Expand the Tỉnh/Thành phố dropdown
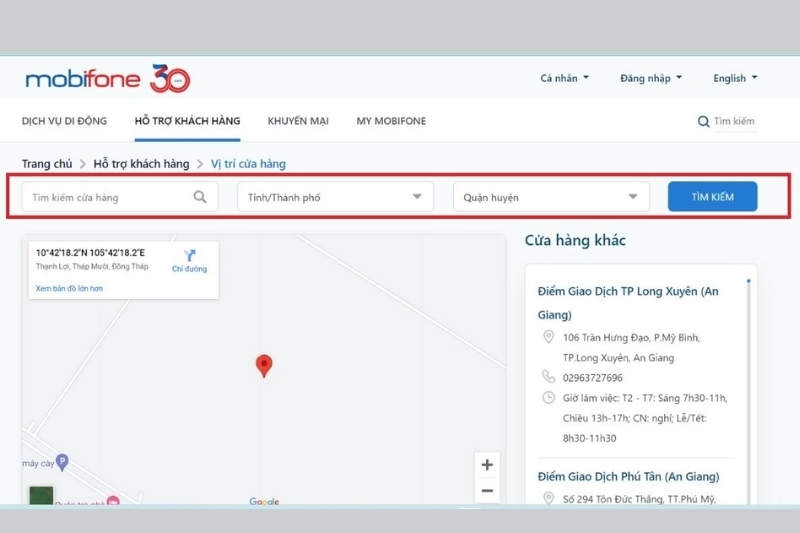This screenshot has width=800, height=533. 335,197
